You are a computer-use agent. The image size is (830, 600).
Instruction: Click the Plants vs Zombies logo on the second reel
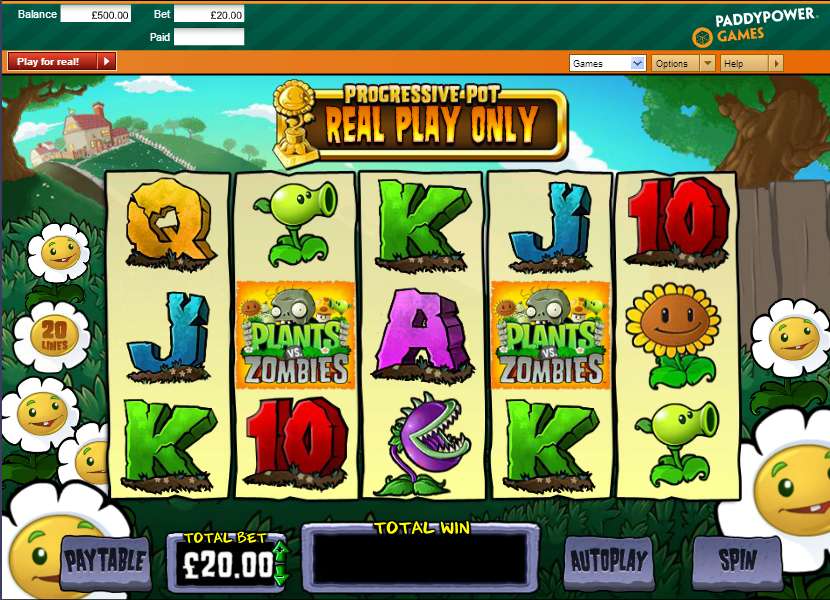click(295, 335)
